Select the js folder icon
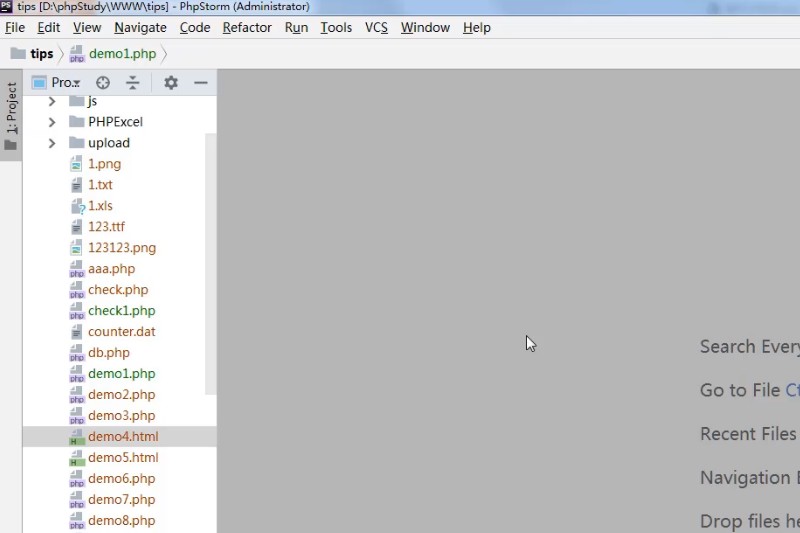Screen dimensions: 800x533 [77, 101]
